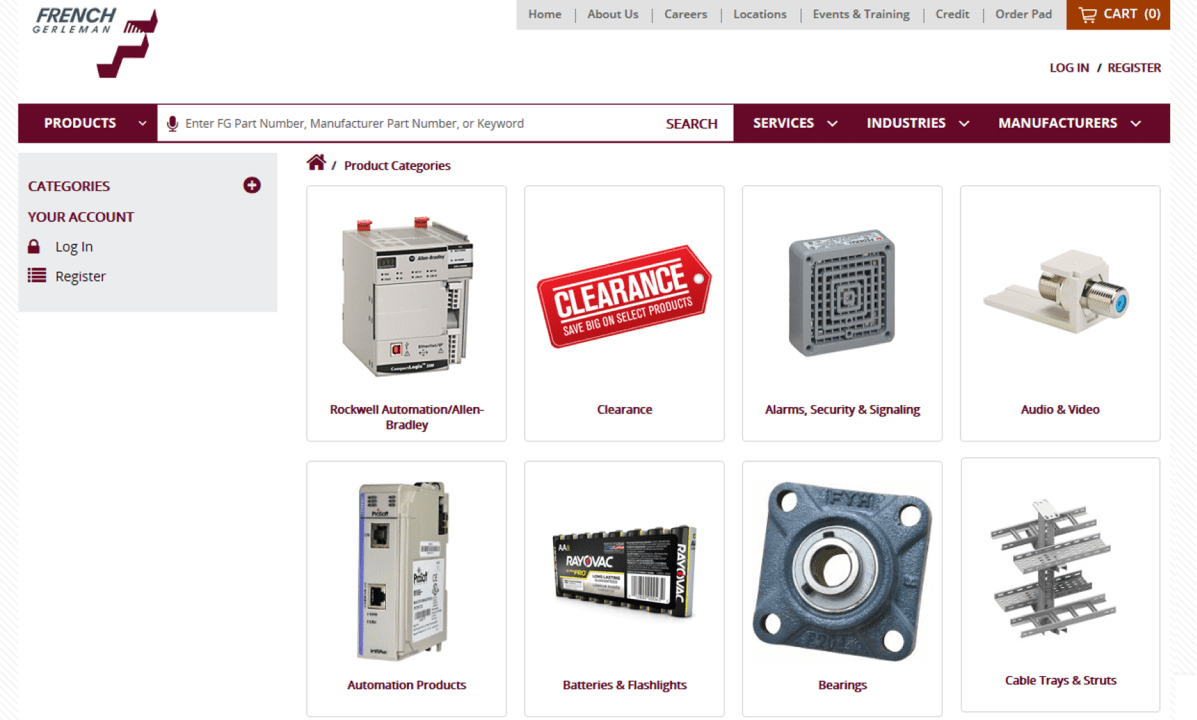Click LOG IN in the header
This screenshot has width=1197, height=720.
pos(1069,68)
